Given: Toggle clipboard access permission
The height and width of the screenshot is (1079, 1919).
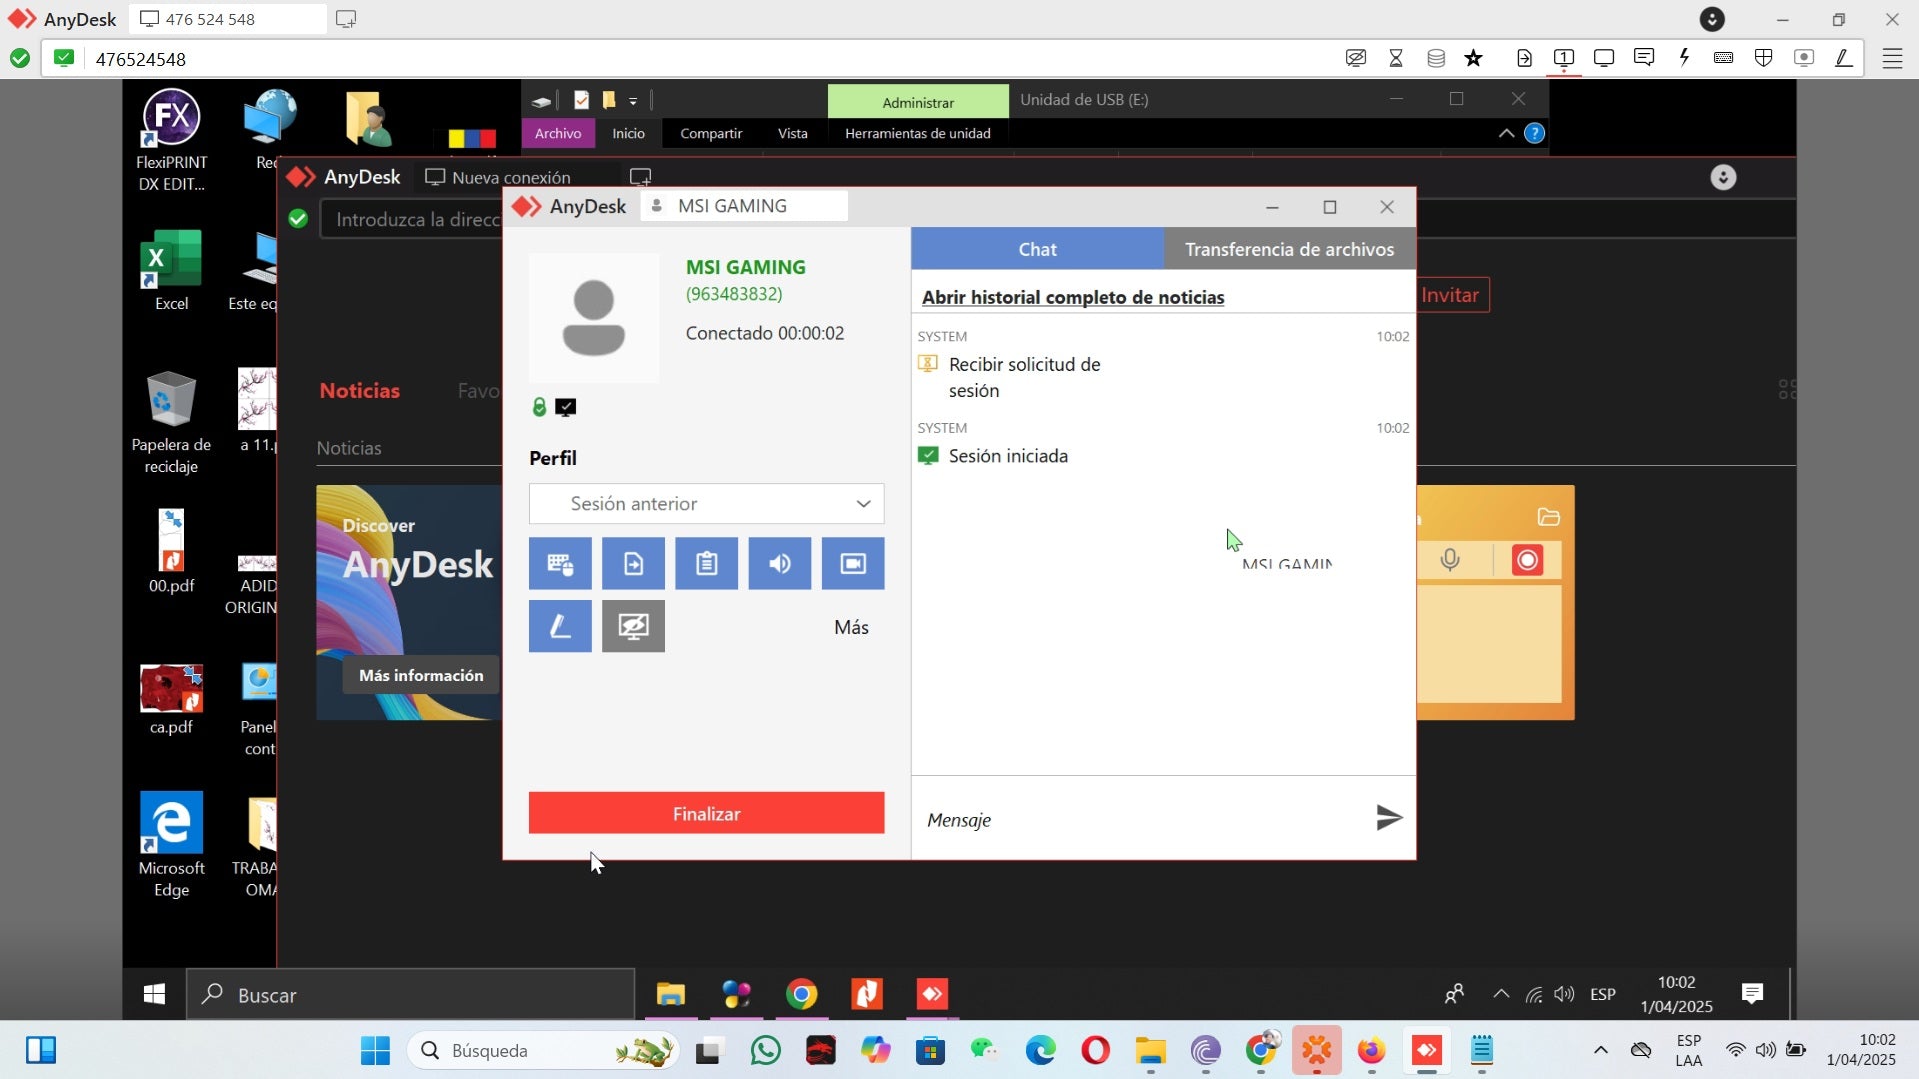Looking at the screenshot, I should click(x=706, y=564).
